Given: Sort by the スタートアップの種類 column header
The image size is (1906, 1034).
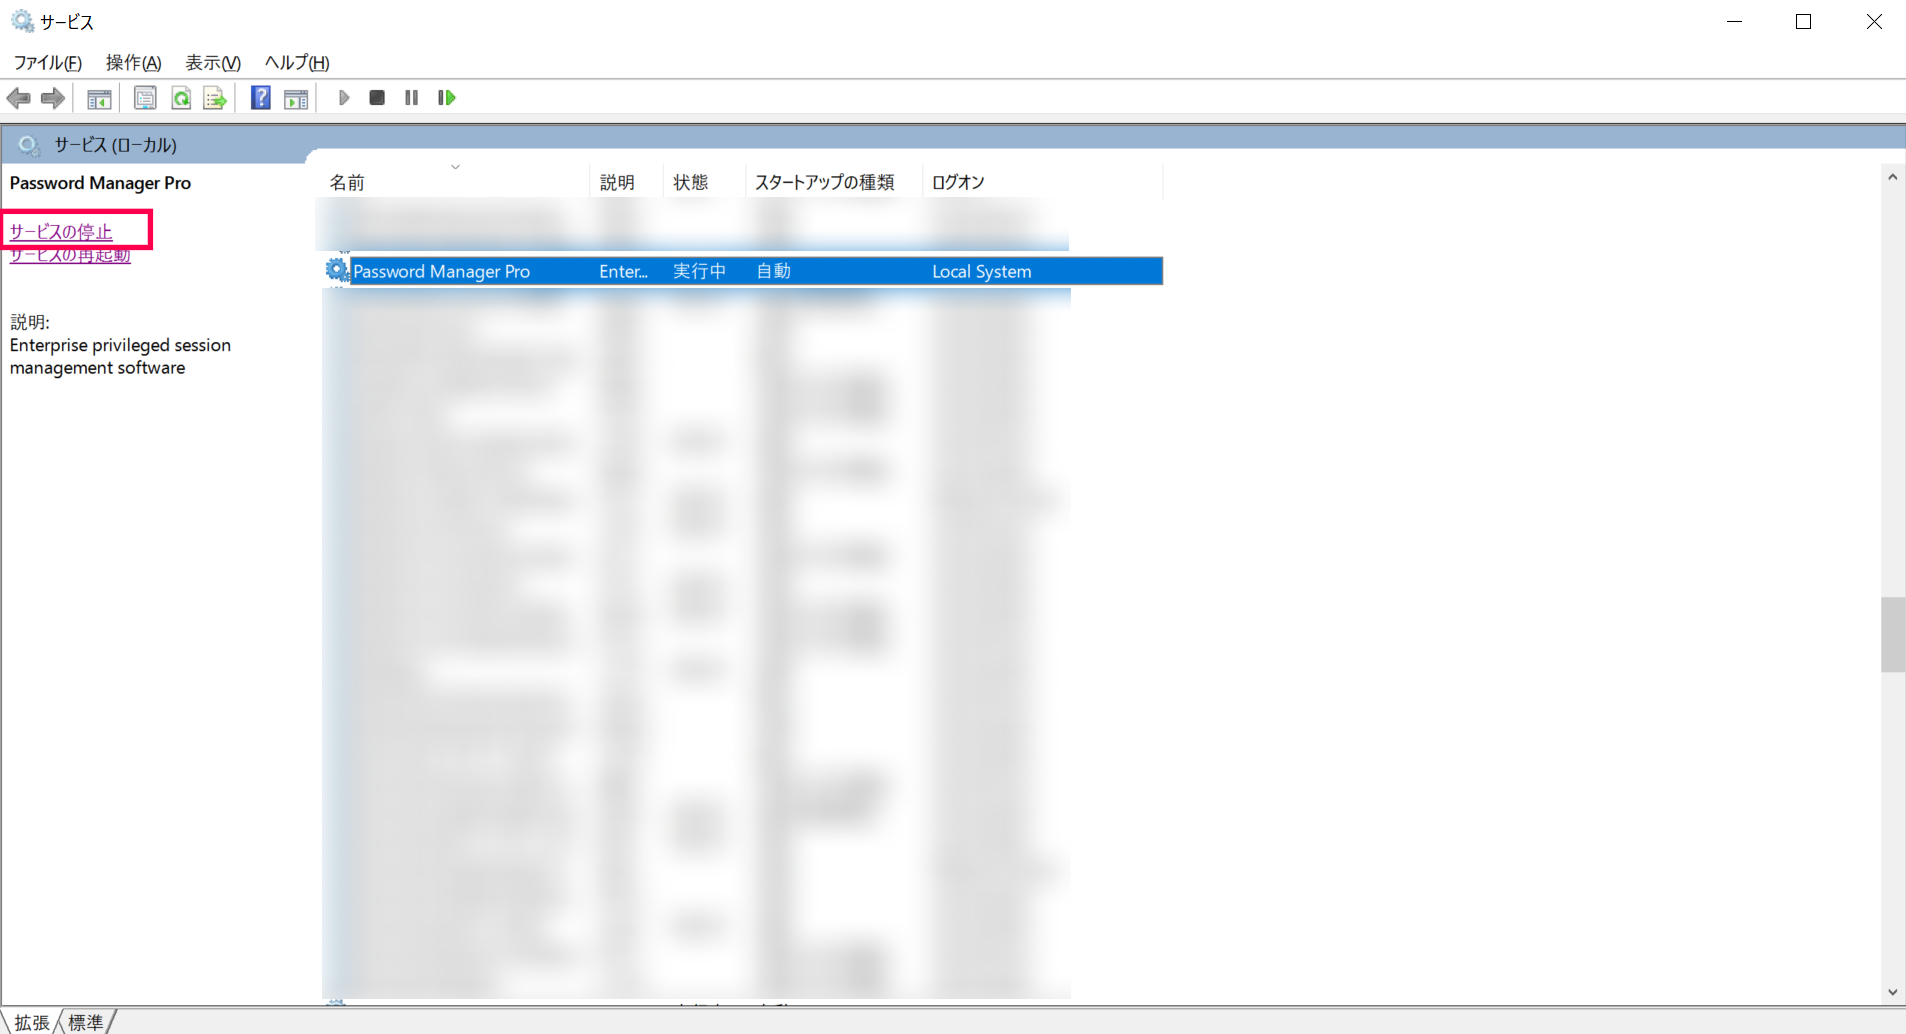Looking at the screenshot, I should (835, 182).
